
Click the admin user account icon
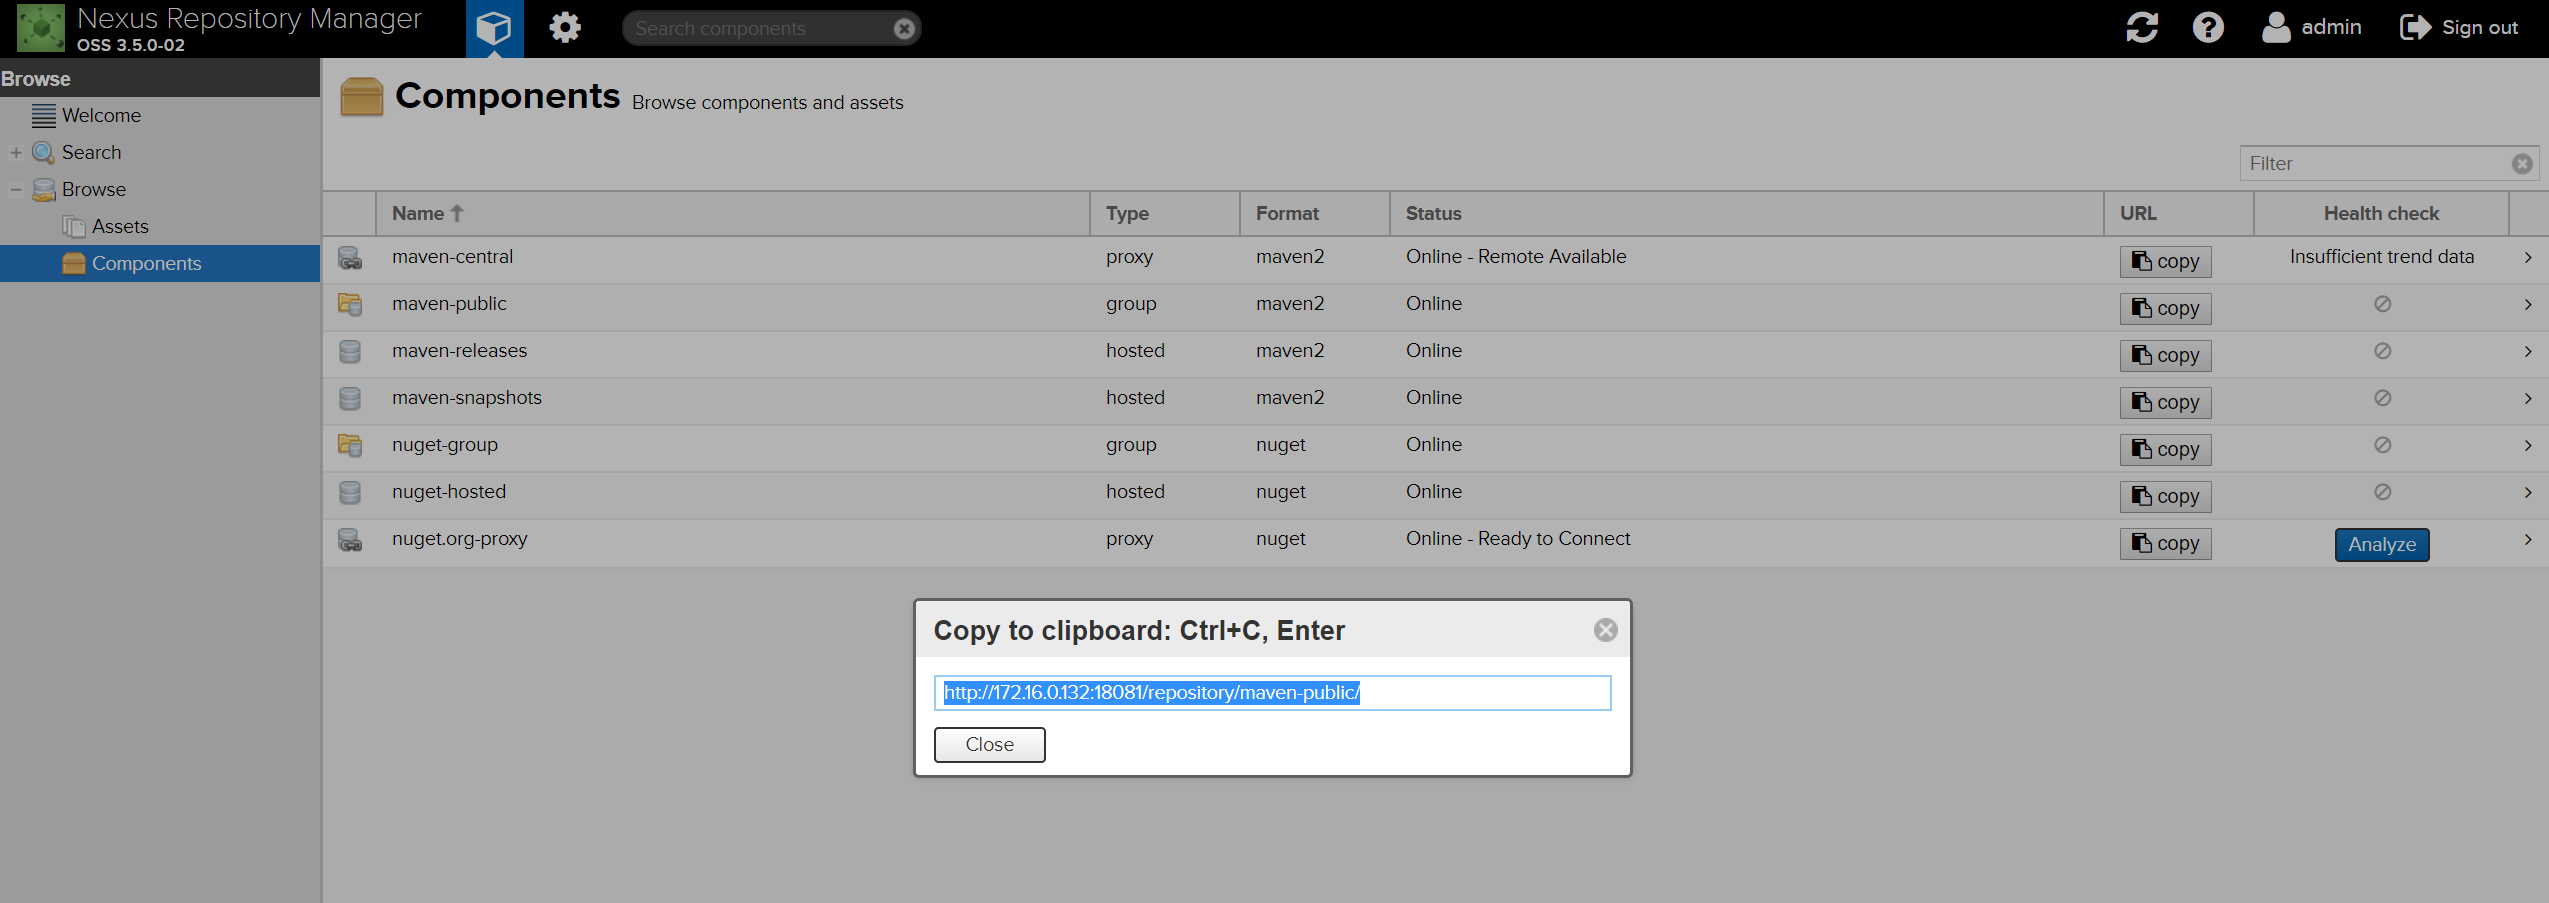(2276, 27)
